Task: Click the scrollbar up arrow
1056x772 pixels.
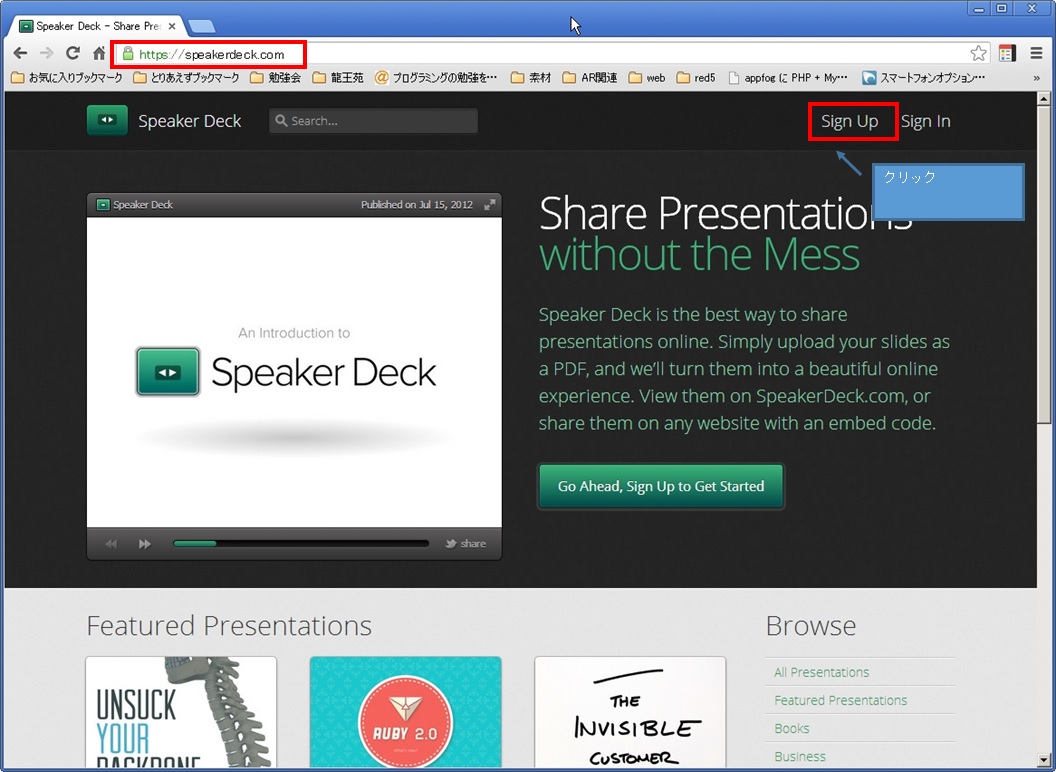Action: [1044, 99]
